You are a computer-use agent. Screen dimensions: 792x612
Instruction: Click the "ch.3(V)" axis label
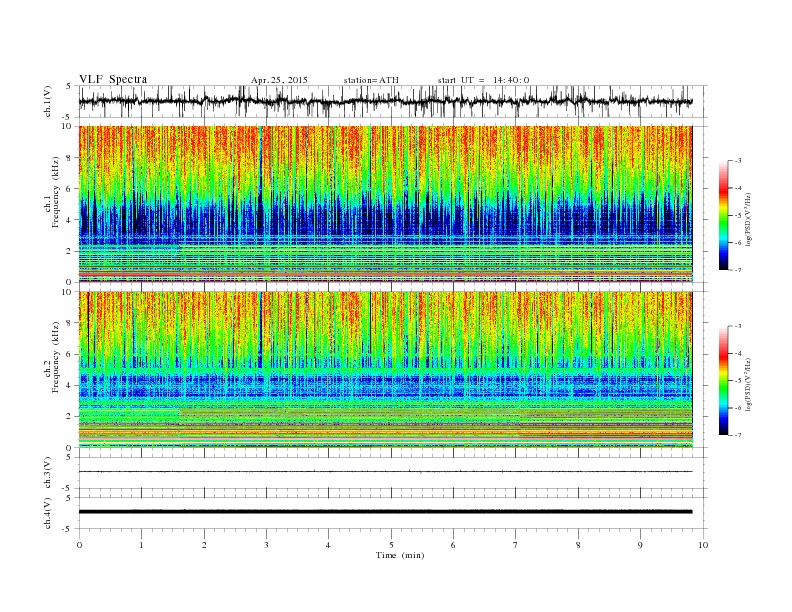tap(48, 473)
